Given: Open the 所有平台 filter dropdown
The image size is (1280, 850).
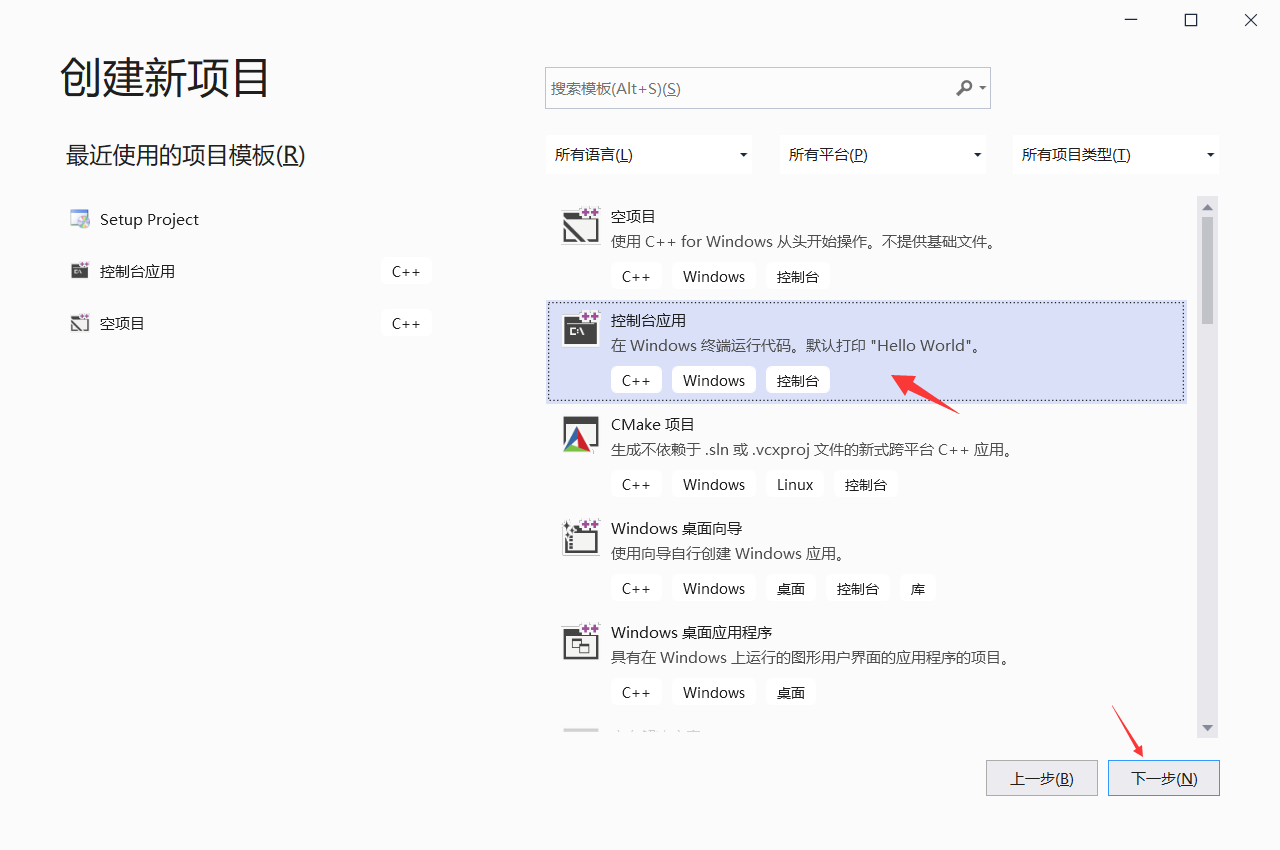Looking at the screenshot, I should (x=883, y=154).
